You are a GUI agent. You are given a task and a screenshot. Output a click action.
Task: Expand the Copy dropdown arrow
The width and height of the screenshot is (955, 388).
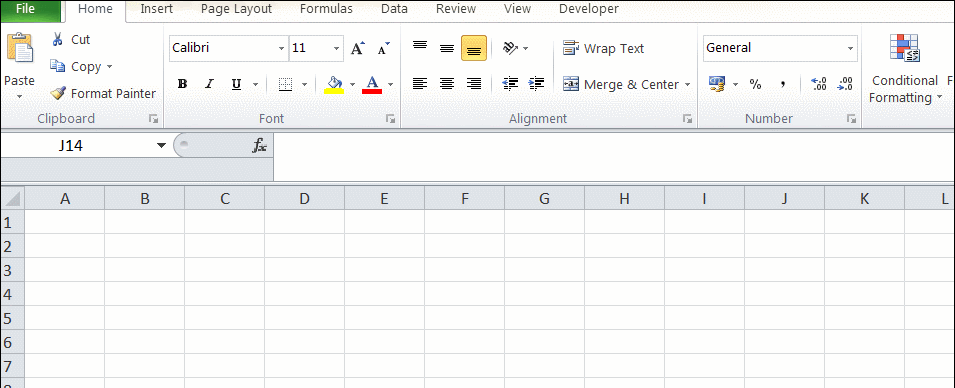click(110, 66)
